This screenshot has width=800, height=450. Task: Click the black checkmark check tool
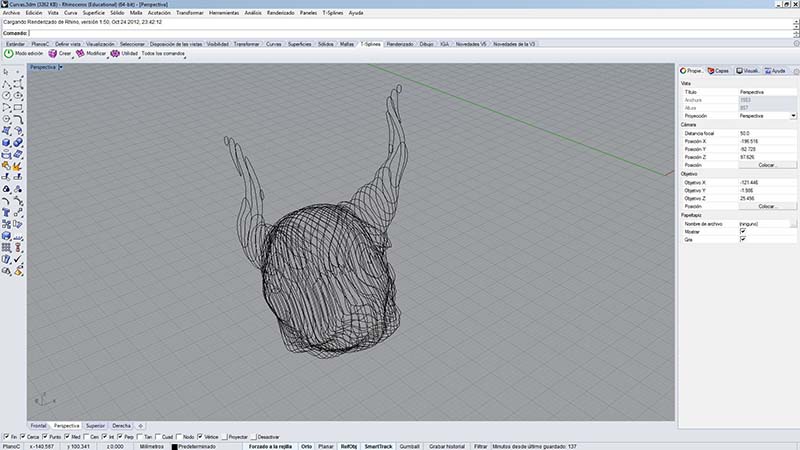coord(18,260)
